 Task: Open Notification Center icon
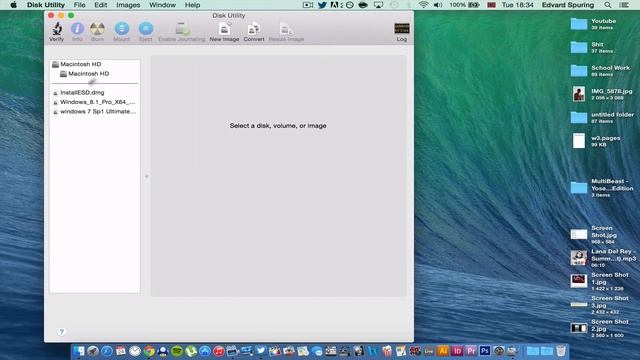(x=624, y=5)
